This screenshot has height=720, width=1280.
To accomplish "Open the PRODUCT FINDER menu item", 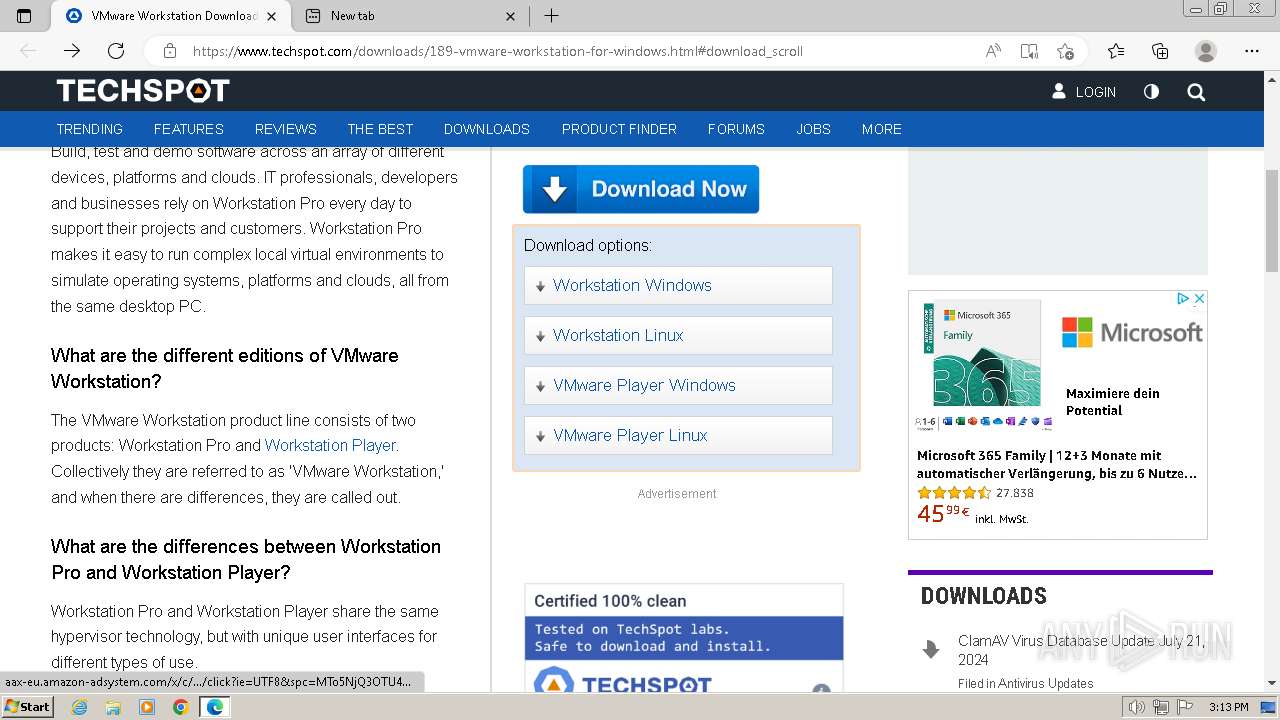I will (x=619, y=129).
